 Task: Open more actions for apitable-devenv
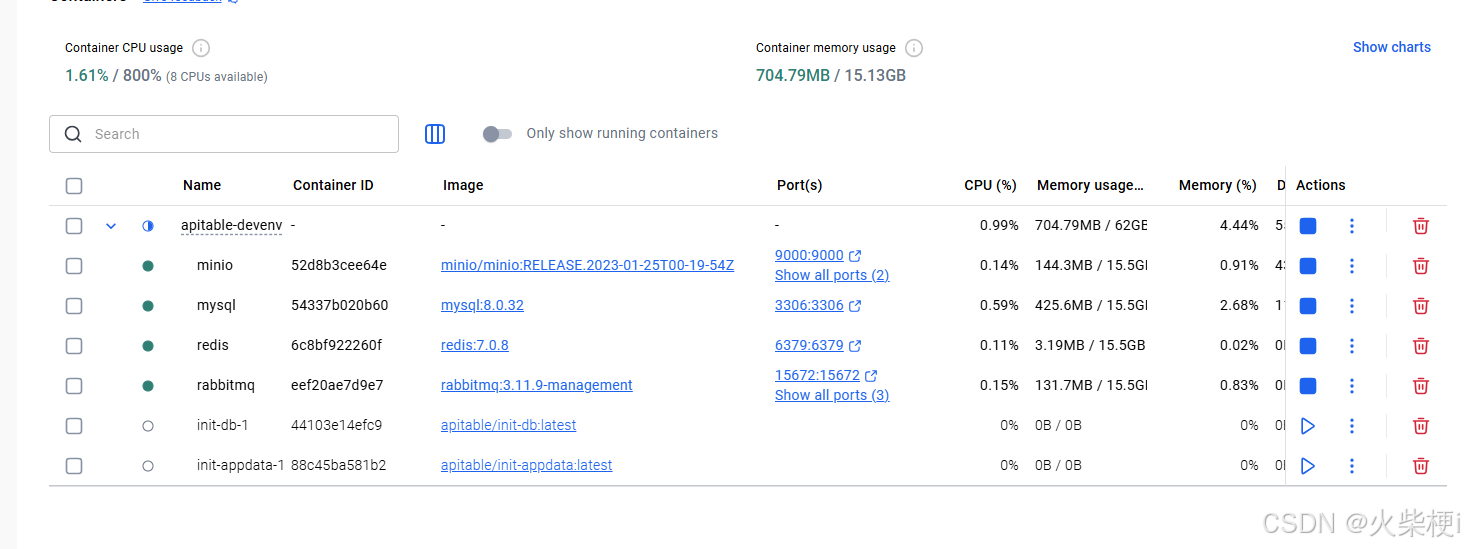pyautogui.click(x=1351, y=226)
